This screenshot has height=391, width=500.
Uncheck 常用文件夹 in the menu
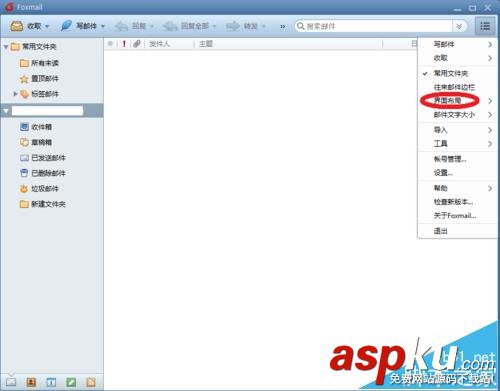457,73
